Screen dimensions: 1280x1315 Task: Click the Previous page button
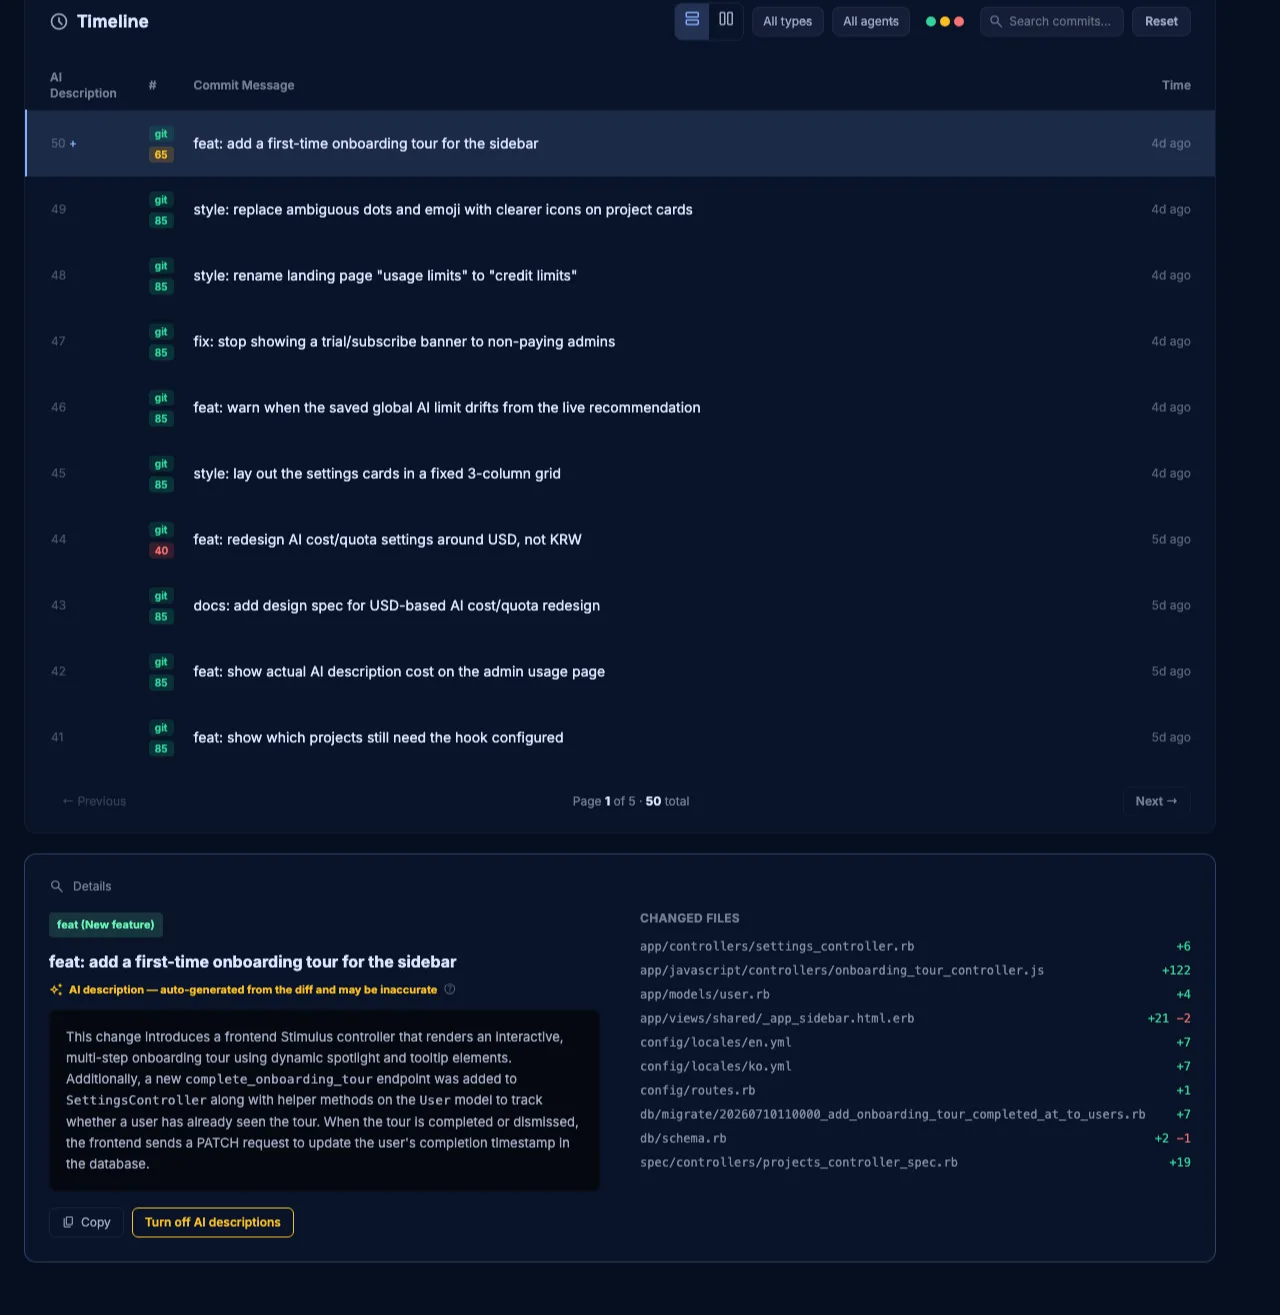coord(94,801)
